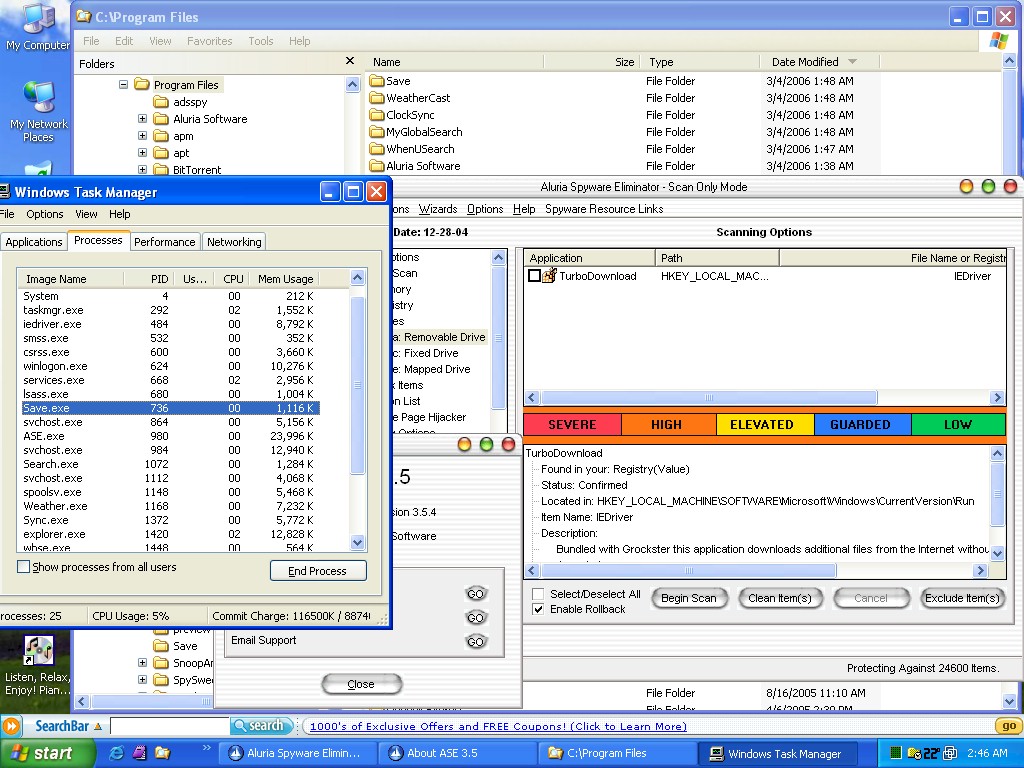Uncheck Enable Rollback checkbox

click(x=538, y=609)
